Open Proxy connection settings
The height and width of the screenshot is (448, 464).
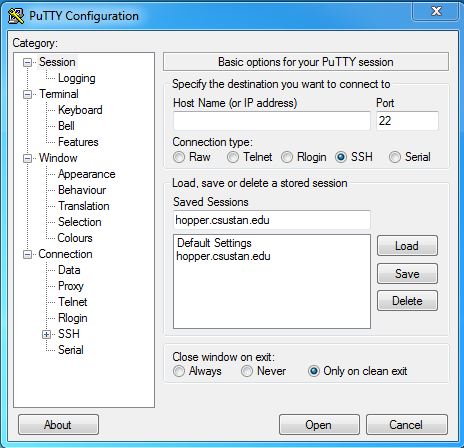coord(71,286)
